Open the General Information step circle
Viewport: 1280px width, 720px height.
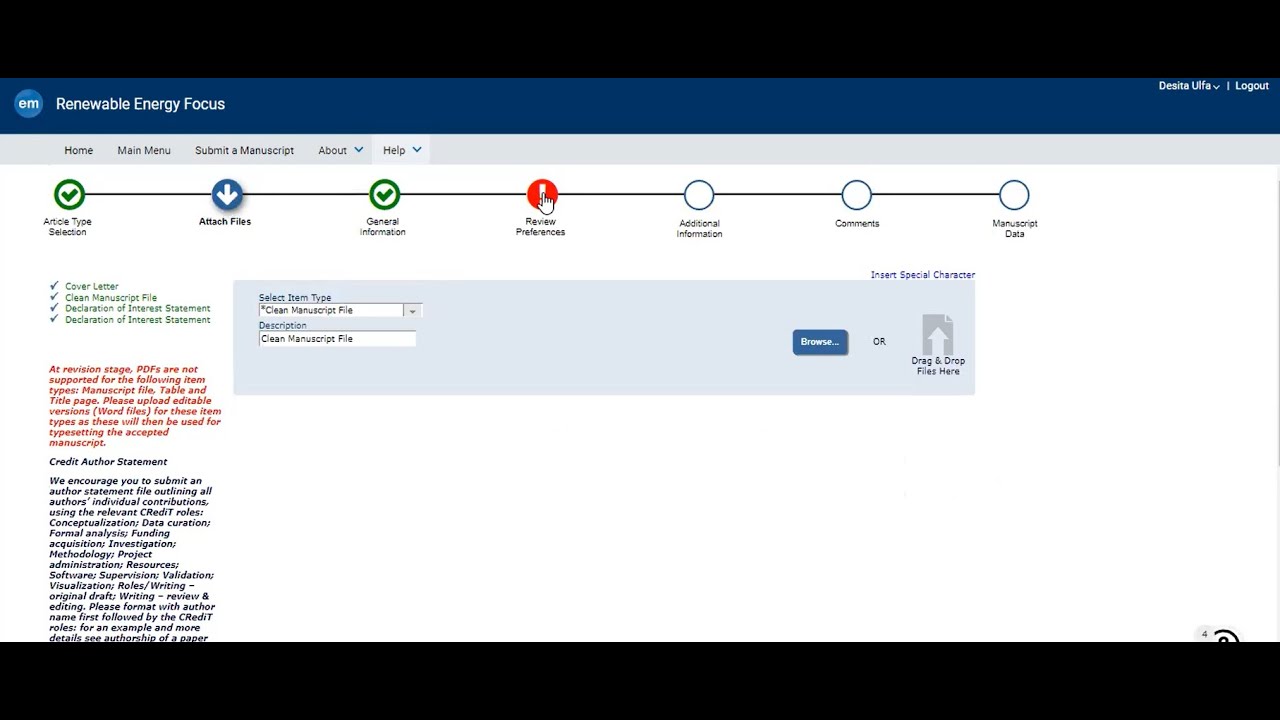coord(384,194)
